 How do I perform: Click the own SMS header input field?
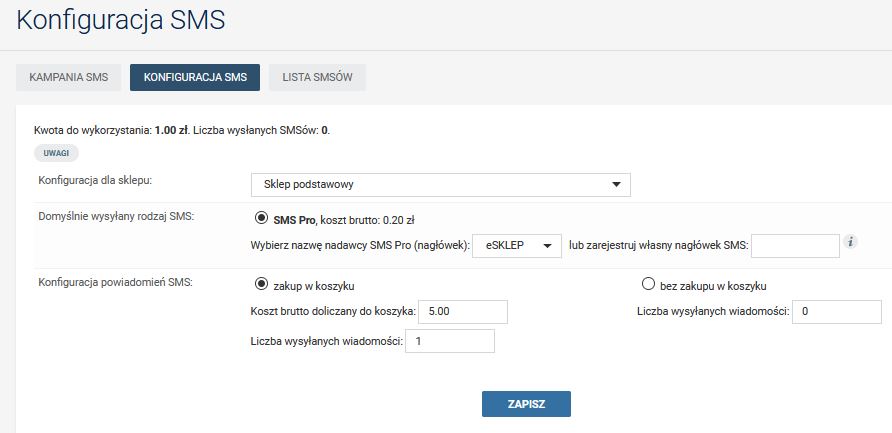794,246
